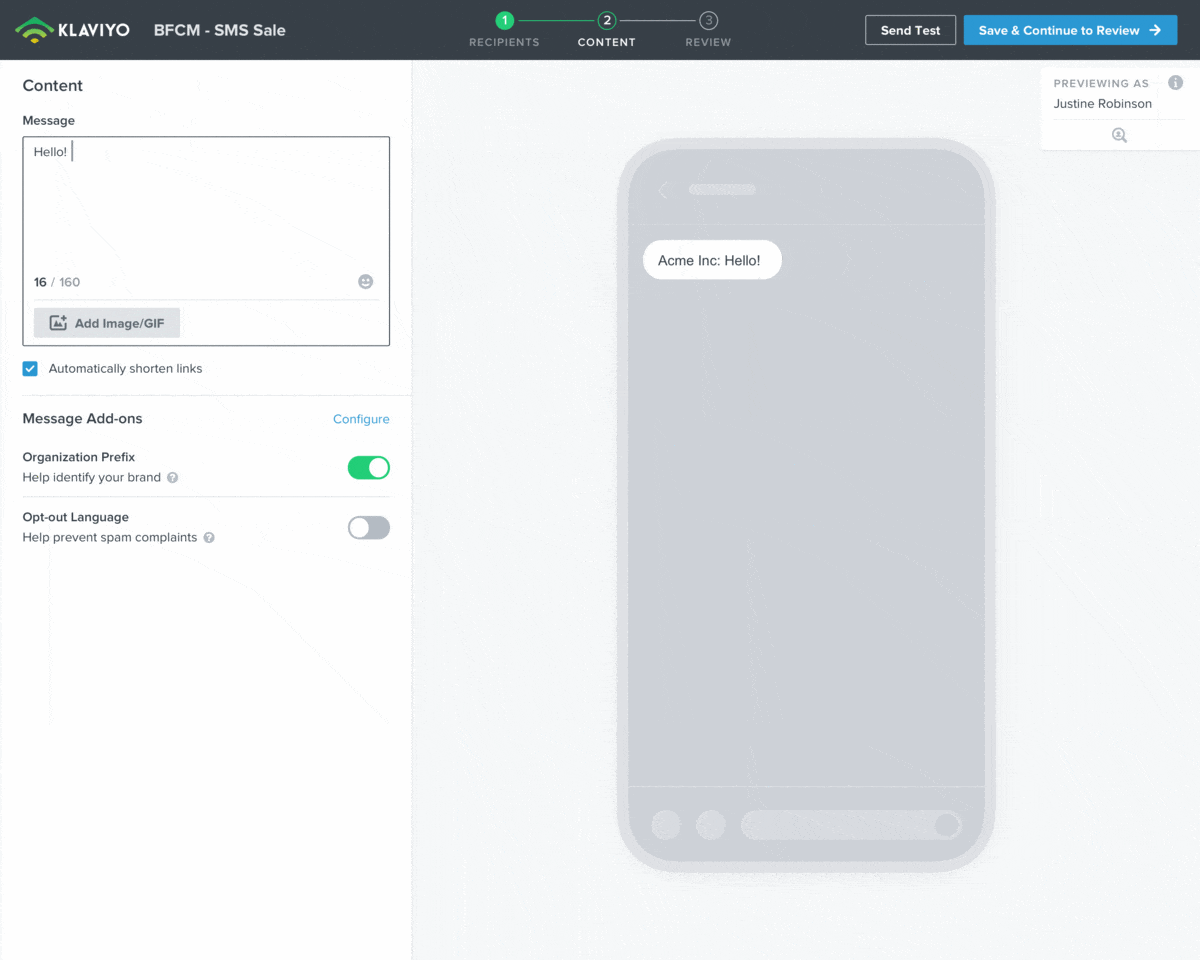This screenshot has height=960, width=1200.
Task: Click step 1 Recipients circle
Action: point(505,20)
